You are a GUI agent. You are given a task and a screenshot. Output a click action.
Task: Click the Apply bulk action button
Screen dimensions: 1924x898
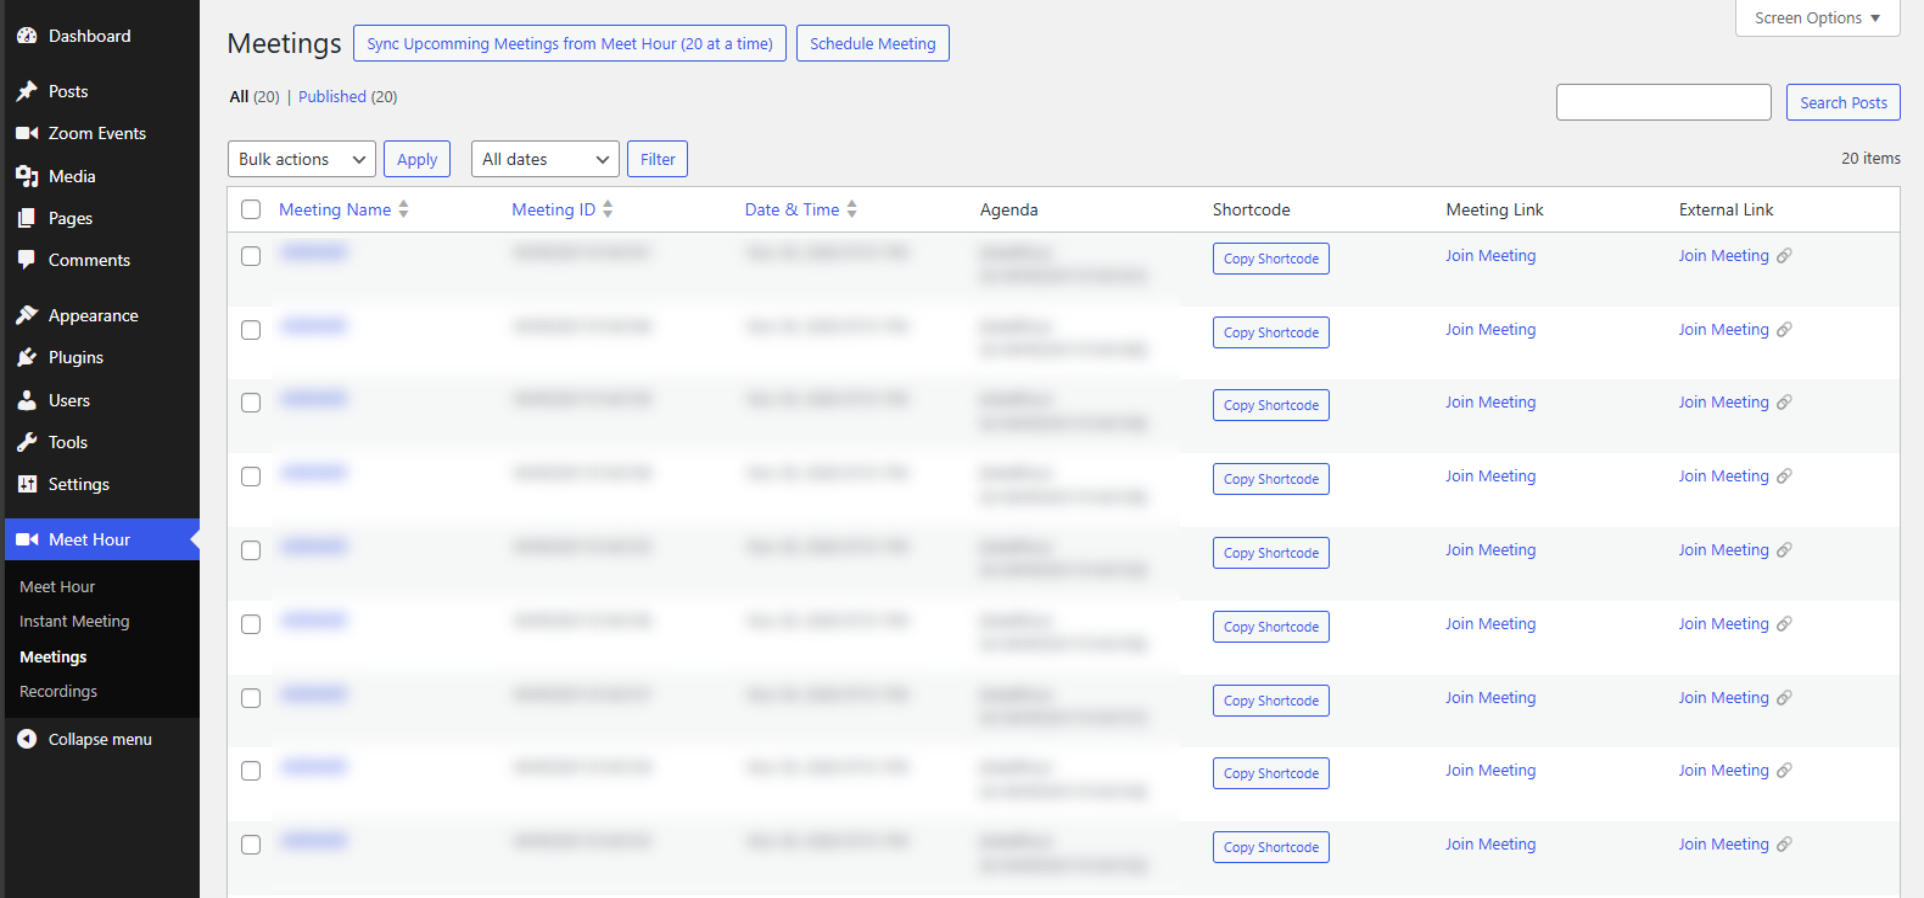click(x=417, y=159)
